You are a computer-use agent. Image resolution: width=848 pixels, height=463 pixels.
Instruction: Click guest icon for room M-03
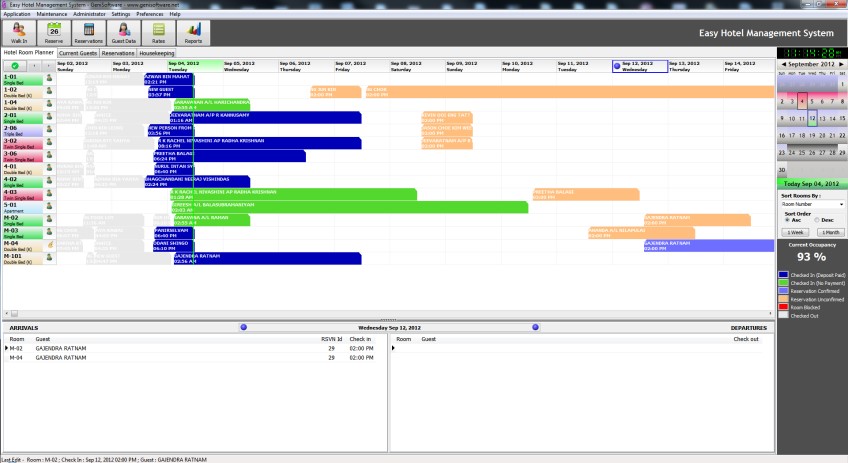point(49,232)
